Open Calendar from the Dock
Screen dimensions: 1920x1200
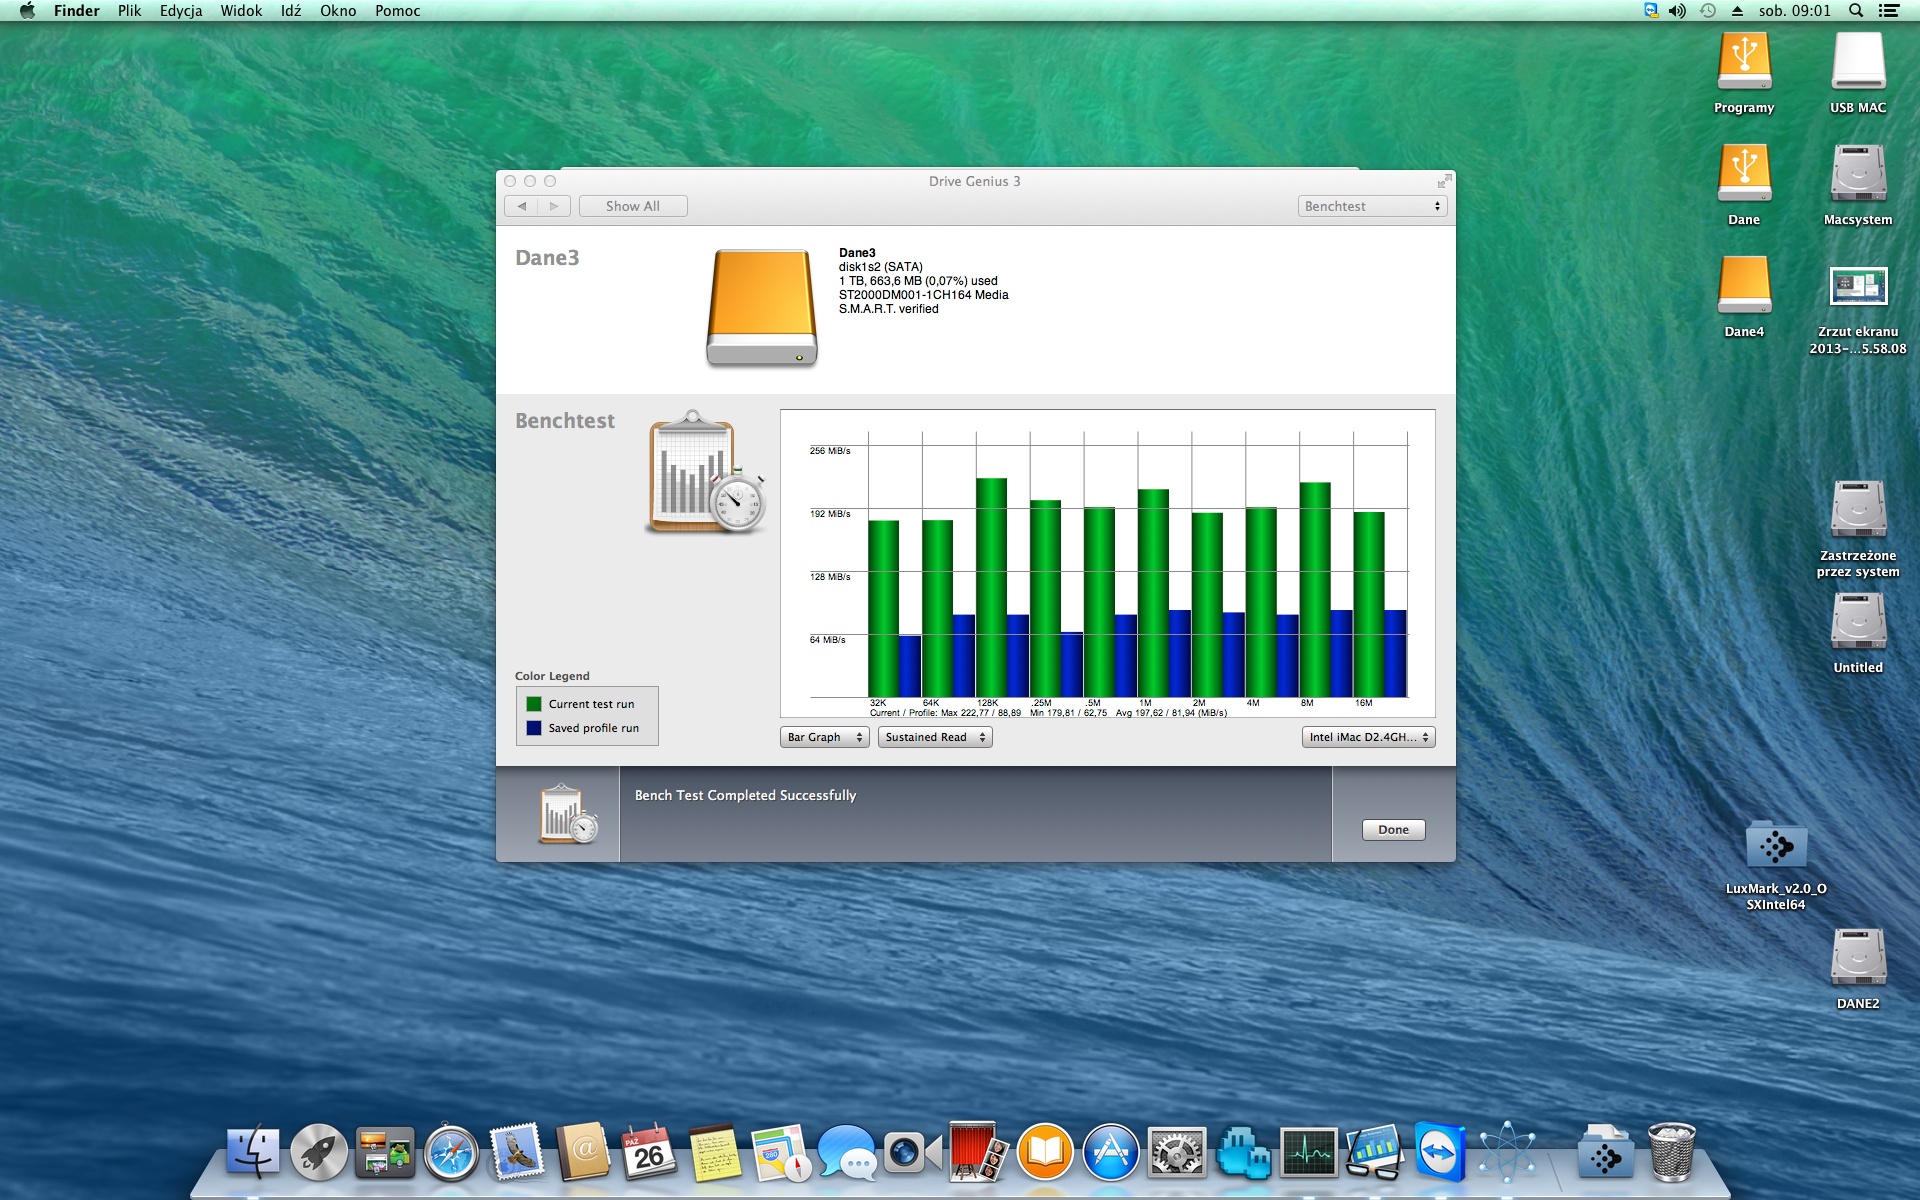[x=649, y=1152]
